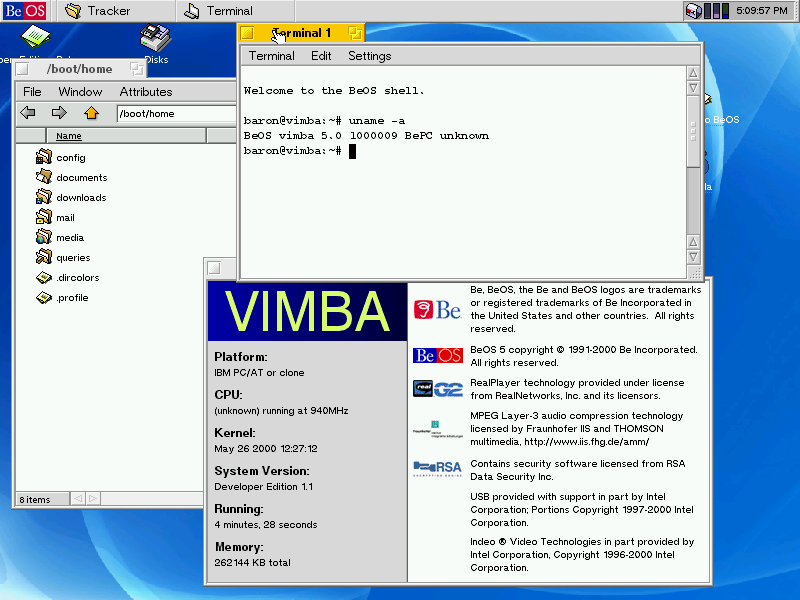This screenshot has width=800, height=600.
Task: Go forward with the right arrow
Action: [x=59, y=112]
